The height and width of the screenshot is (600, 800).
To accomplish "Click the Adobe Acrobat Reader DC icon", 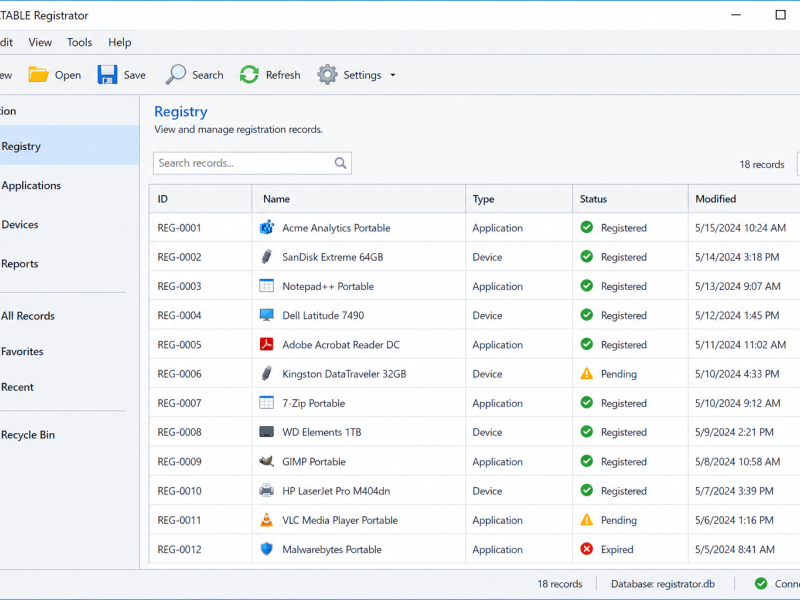I will 266,344.
